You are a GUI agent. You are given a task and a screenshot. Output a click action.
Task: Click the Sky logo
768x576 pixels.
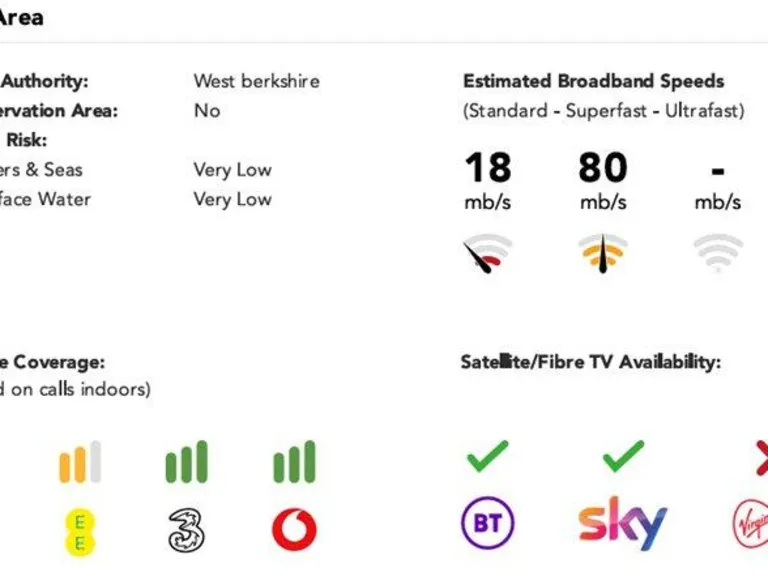pos(623,523)
